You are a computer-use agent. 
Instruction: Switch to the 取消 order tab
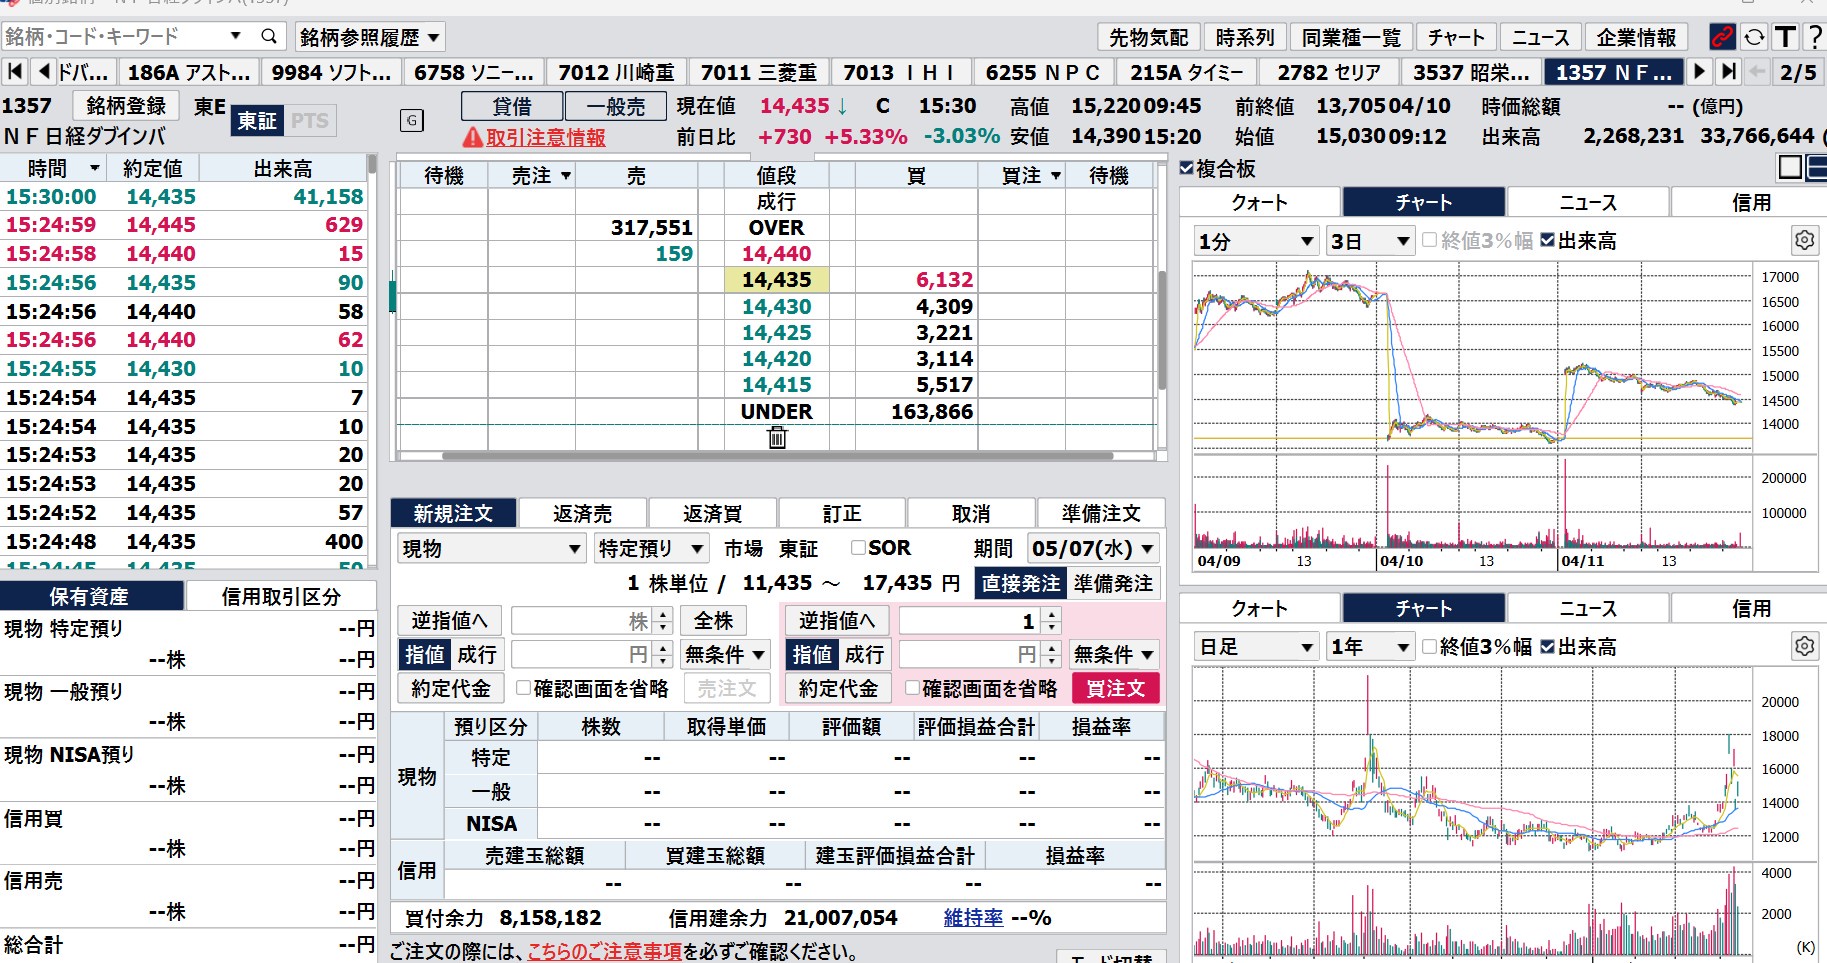tap(971, 513)
